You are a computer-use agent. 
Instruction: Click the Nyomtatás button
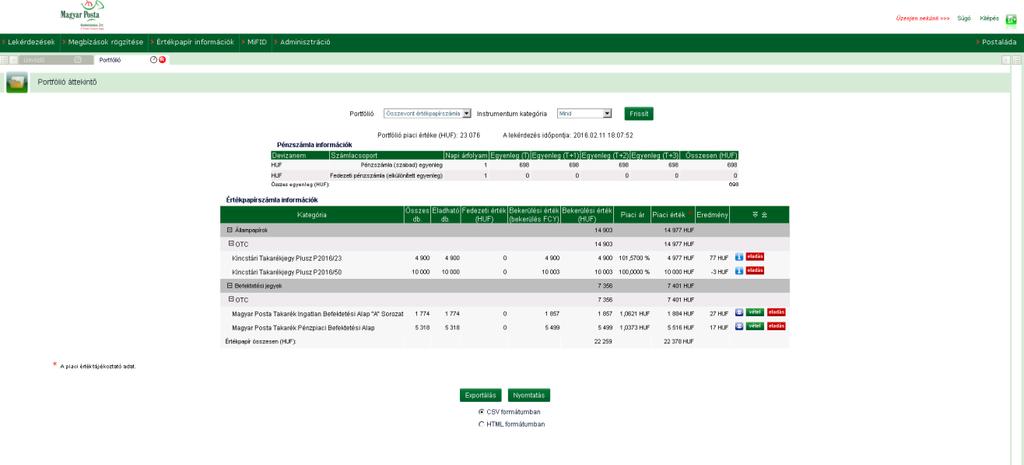[x=529, y=395]
